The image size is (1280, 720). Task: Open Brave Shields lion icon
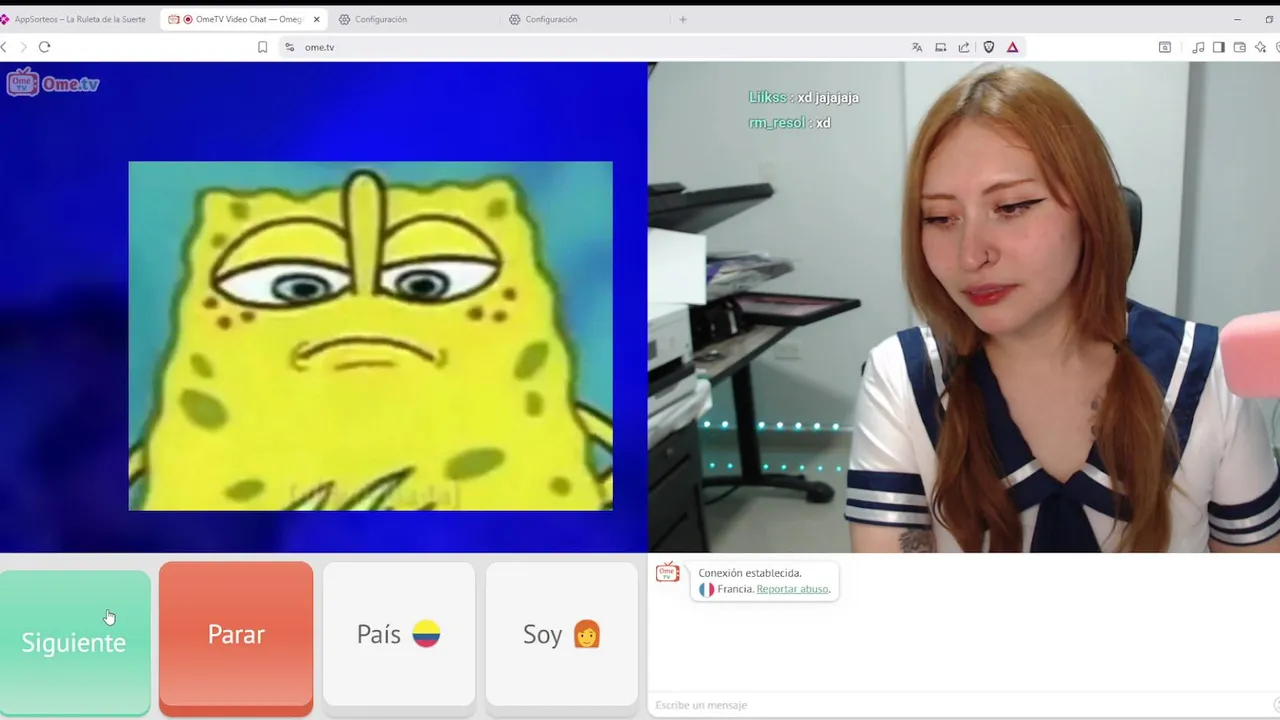989,47
